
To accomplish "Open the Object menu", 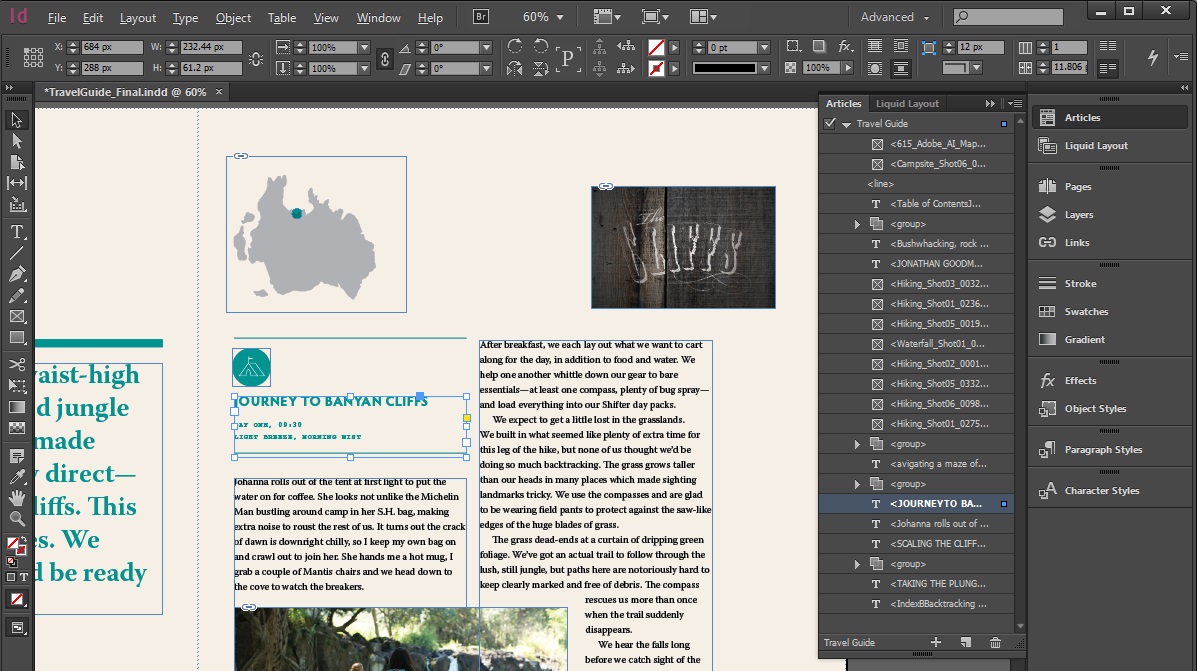I will click(x=233, y=18).
